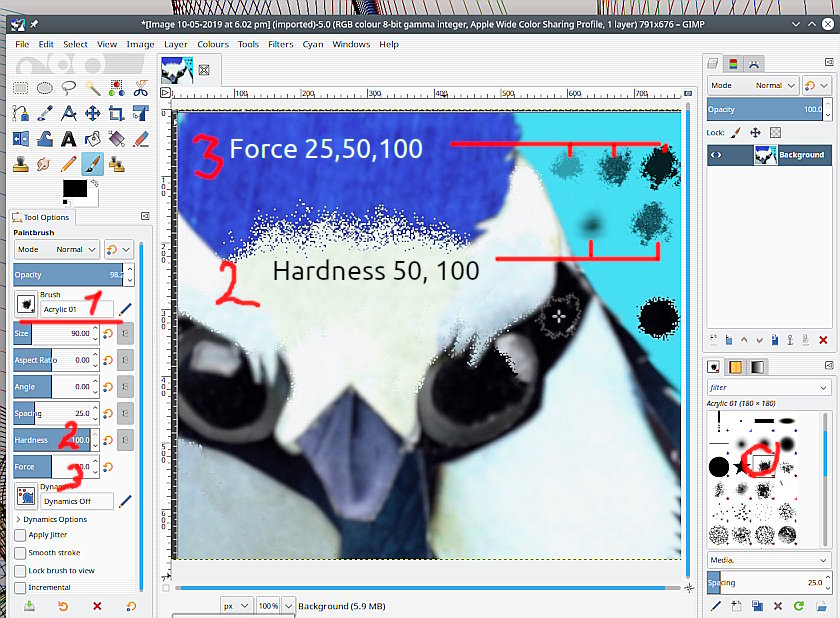Image resolution: width=840 pixels, height=618 pixels.
Task: Switch to Channels tab
Action: click(733, 64)
